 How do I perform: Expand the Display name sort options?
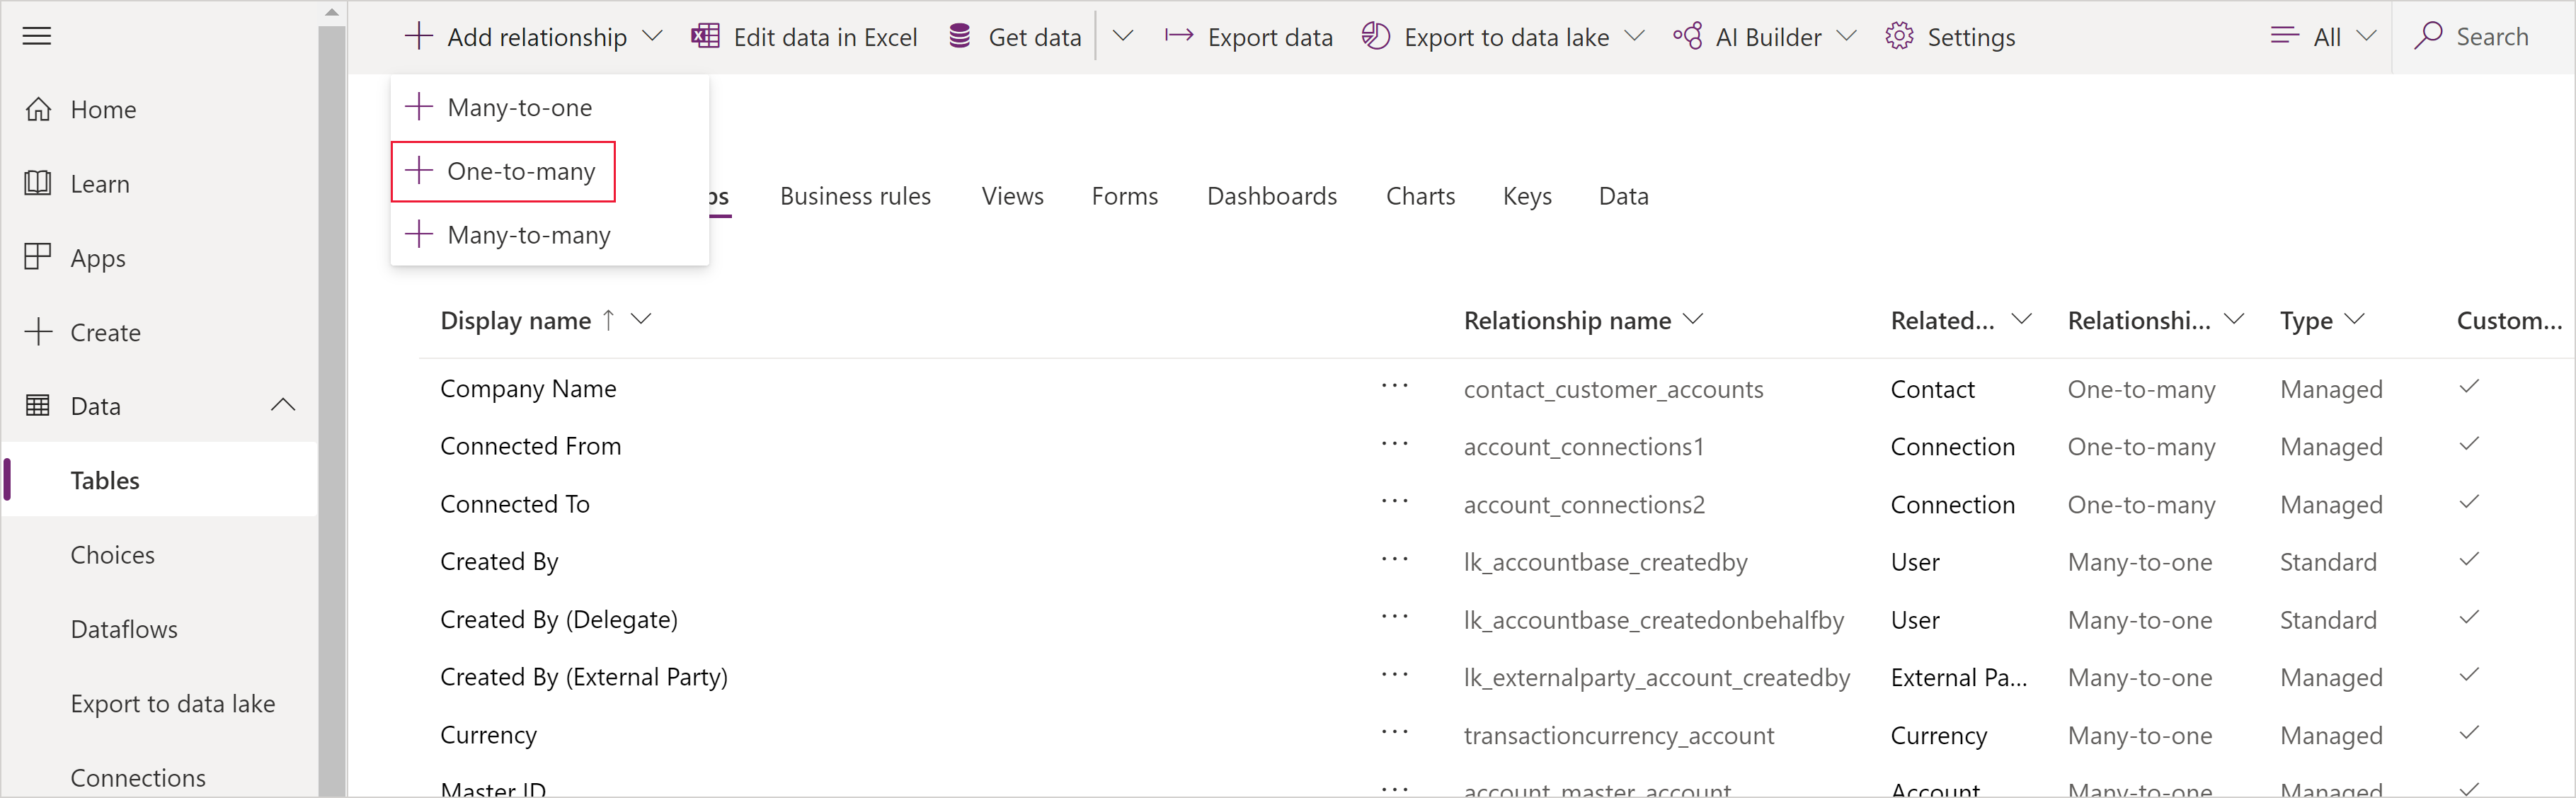click(x=646, y=320)
